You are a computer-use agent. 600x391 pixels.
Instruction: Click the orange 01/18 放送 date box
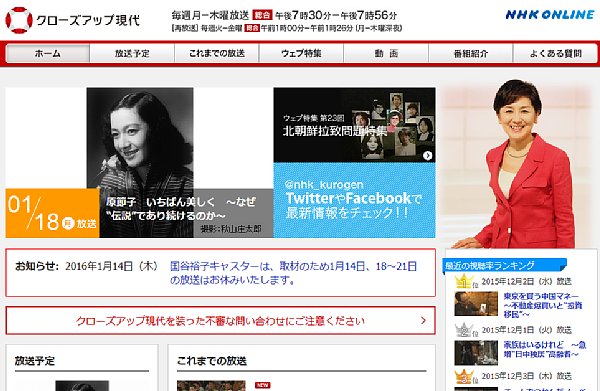click(52, 213)
